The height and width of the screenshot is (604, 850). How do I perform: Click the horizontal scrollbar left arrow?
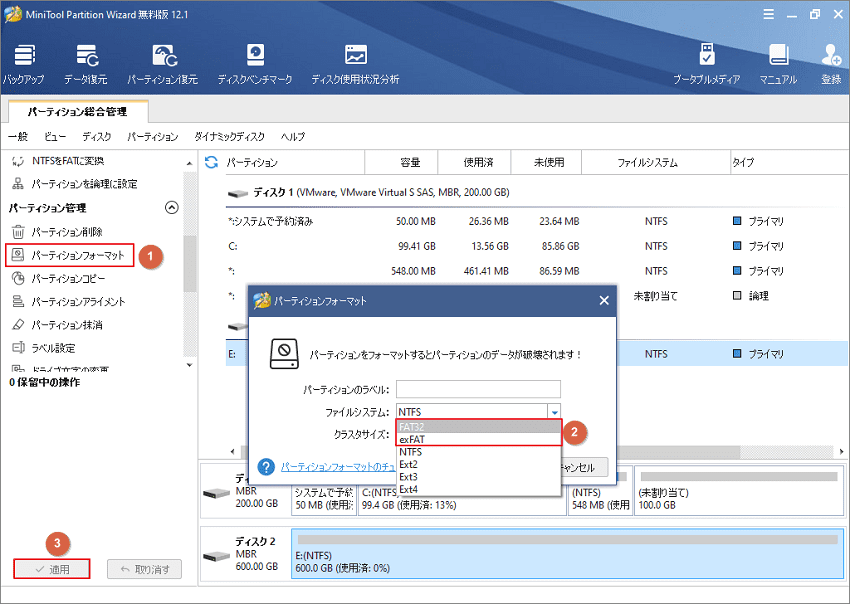tap(233, 451)
